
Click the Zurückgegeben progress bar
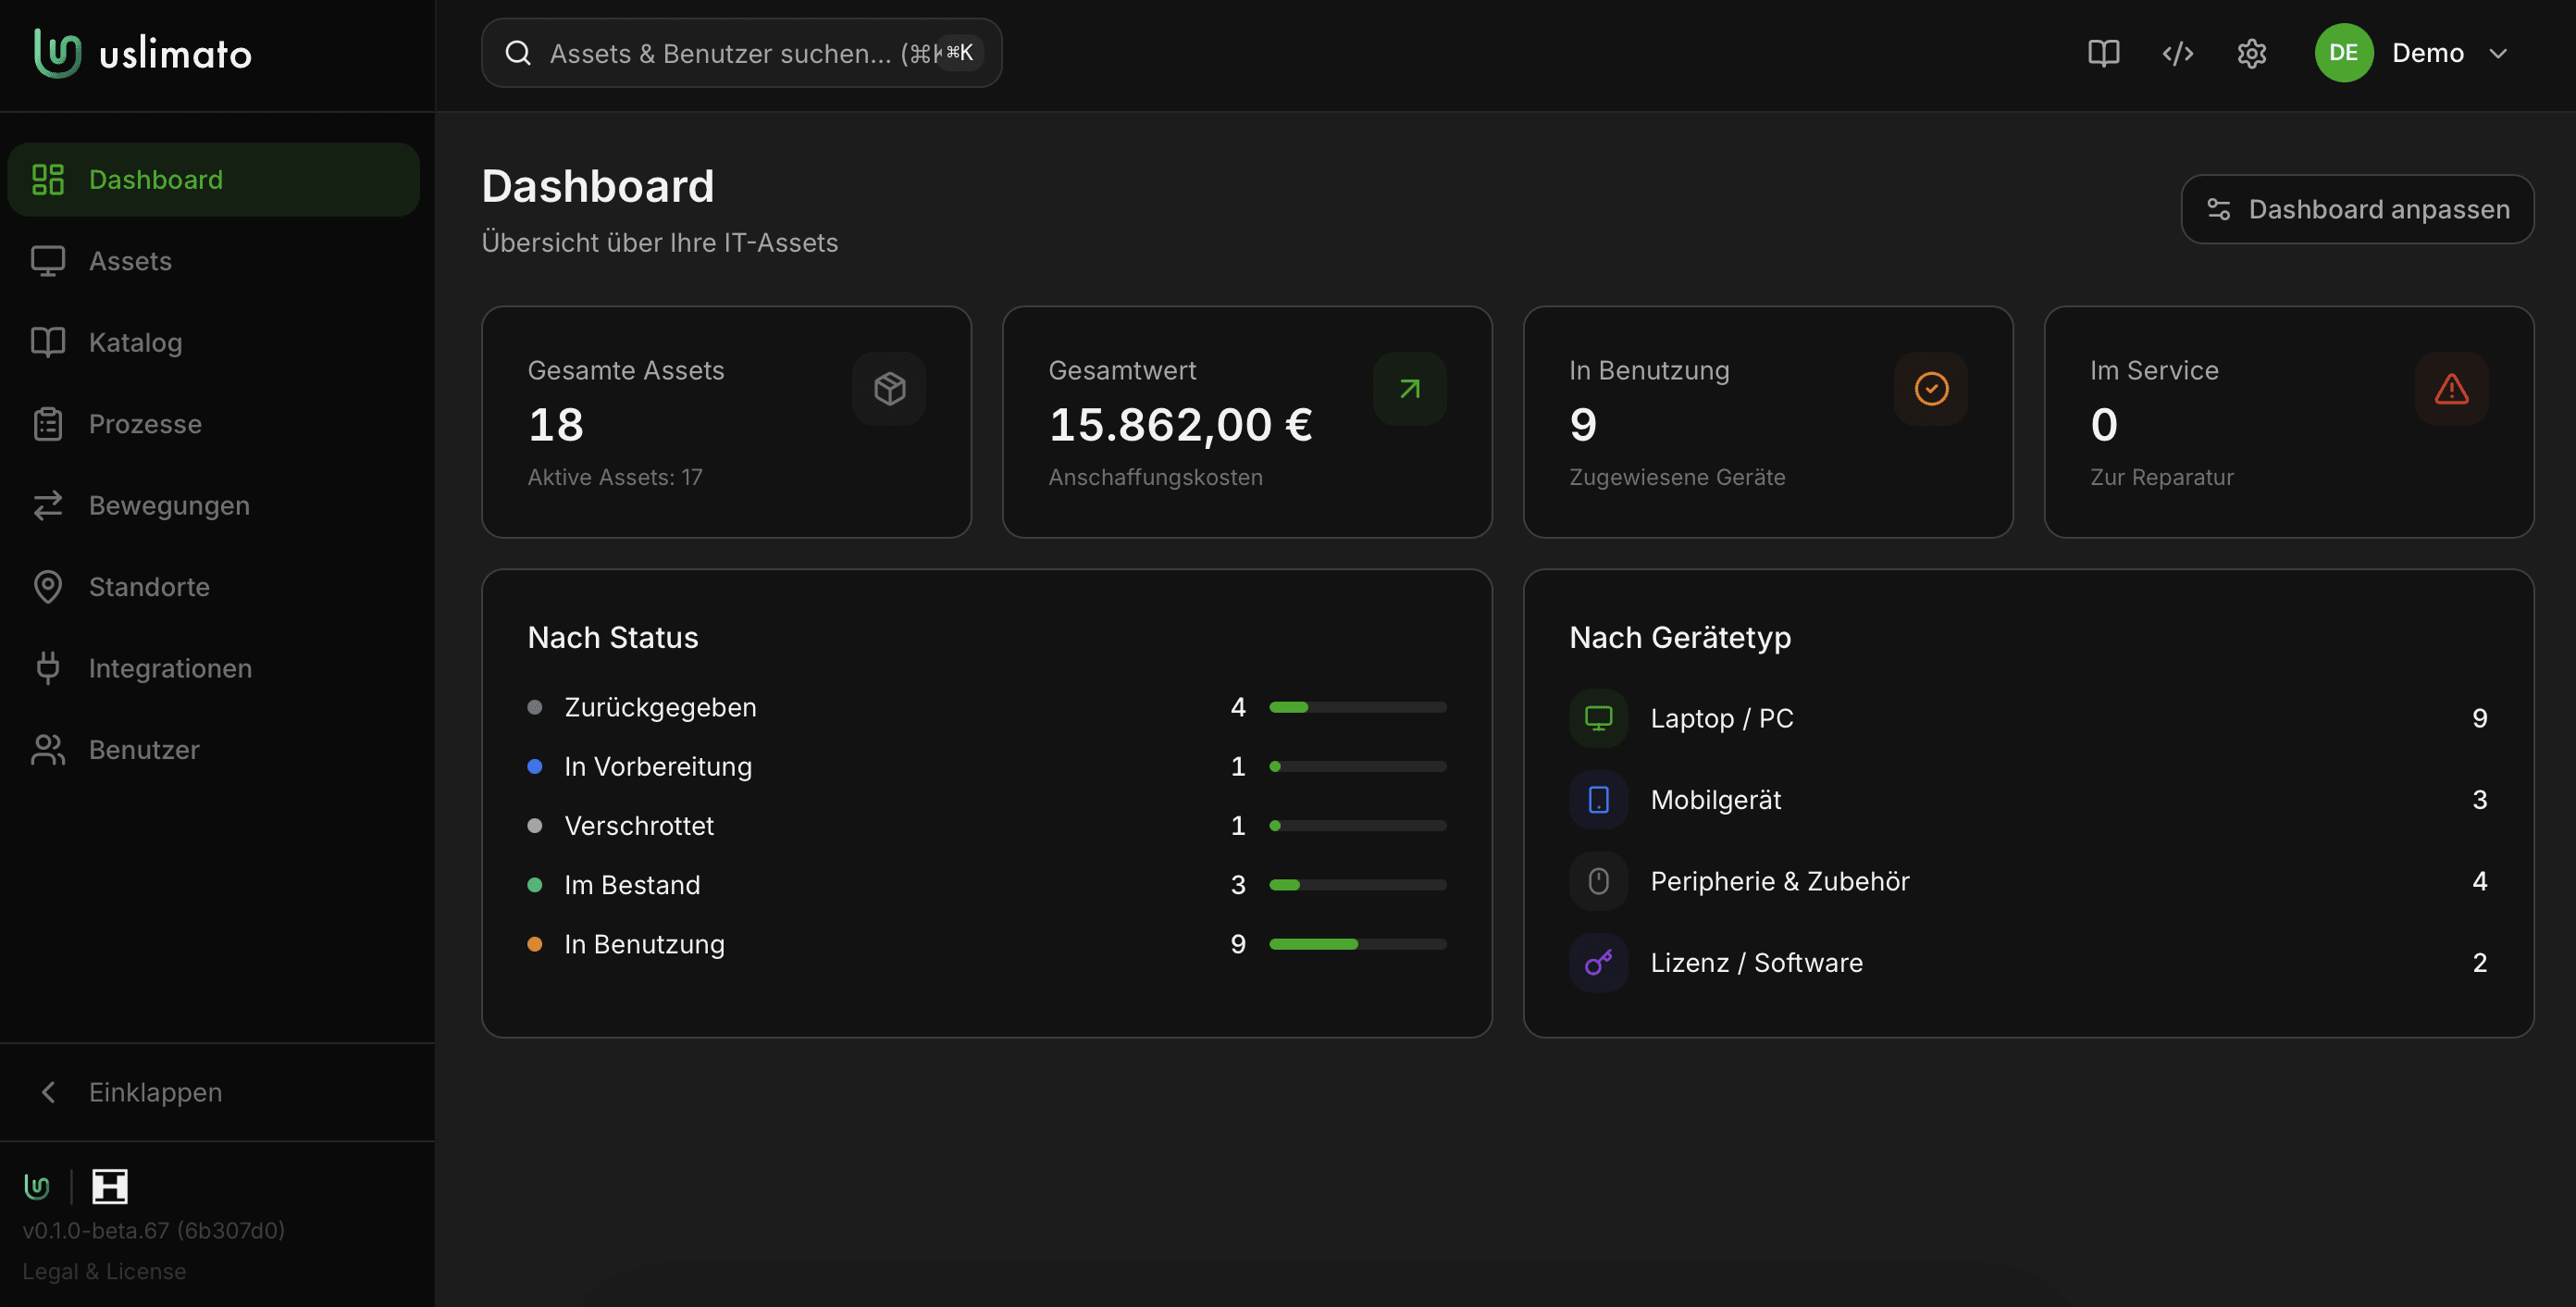pos(1358,707)
